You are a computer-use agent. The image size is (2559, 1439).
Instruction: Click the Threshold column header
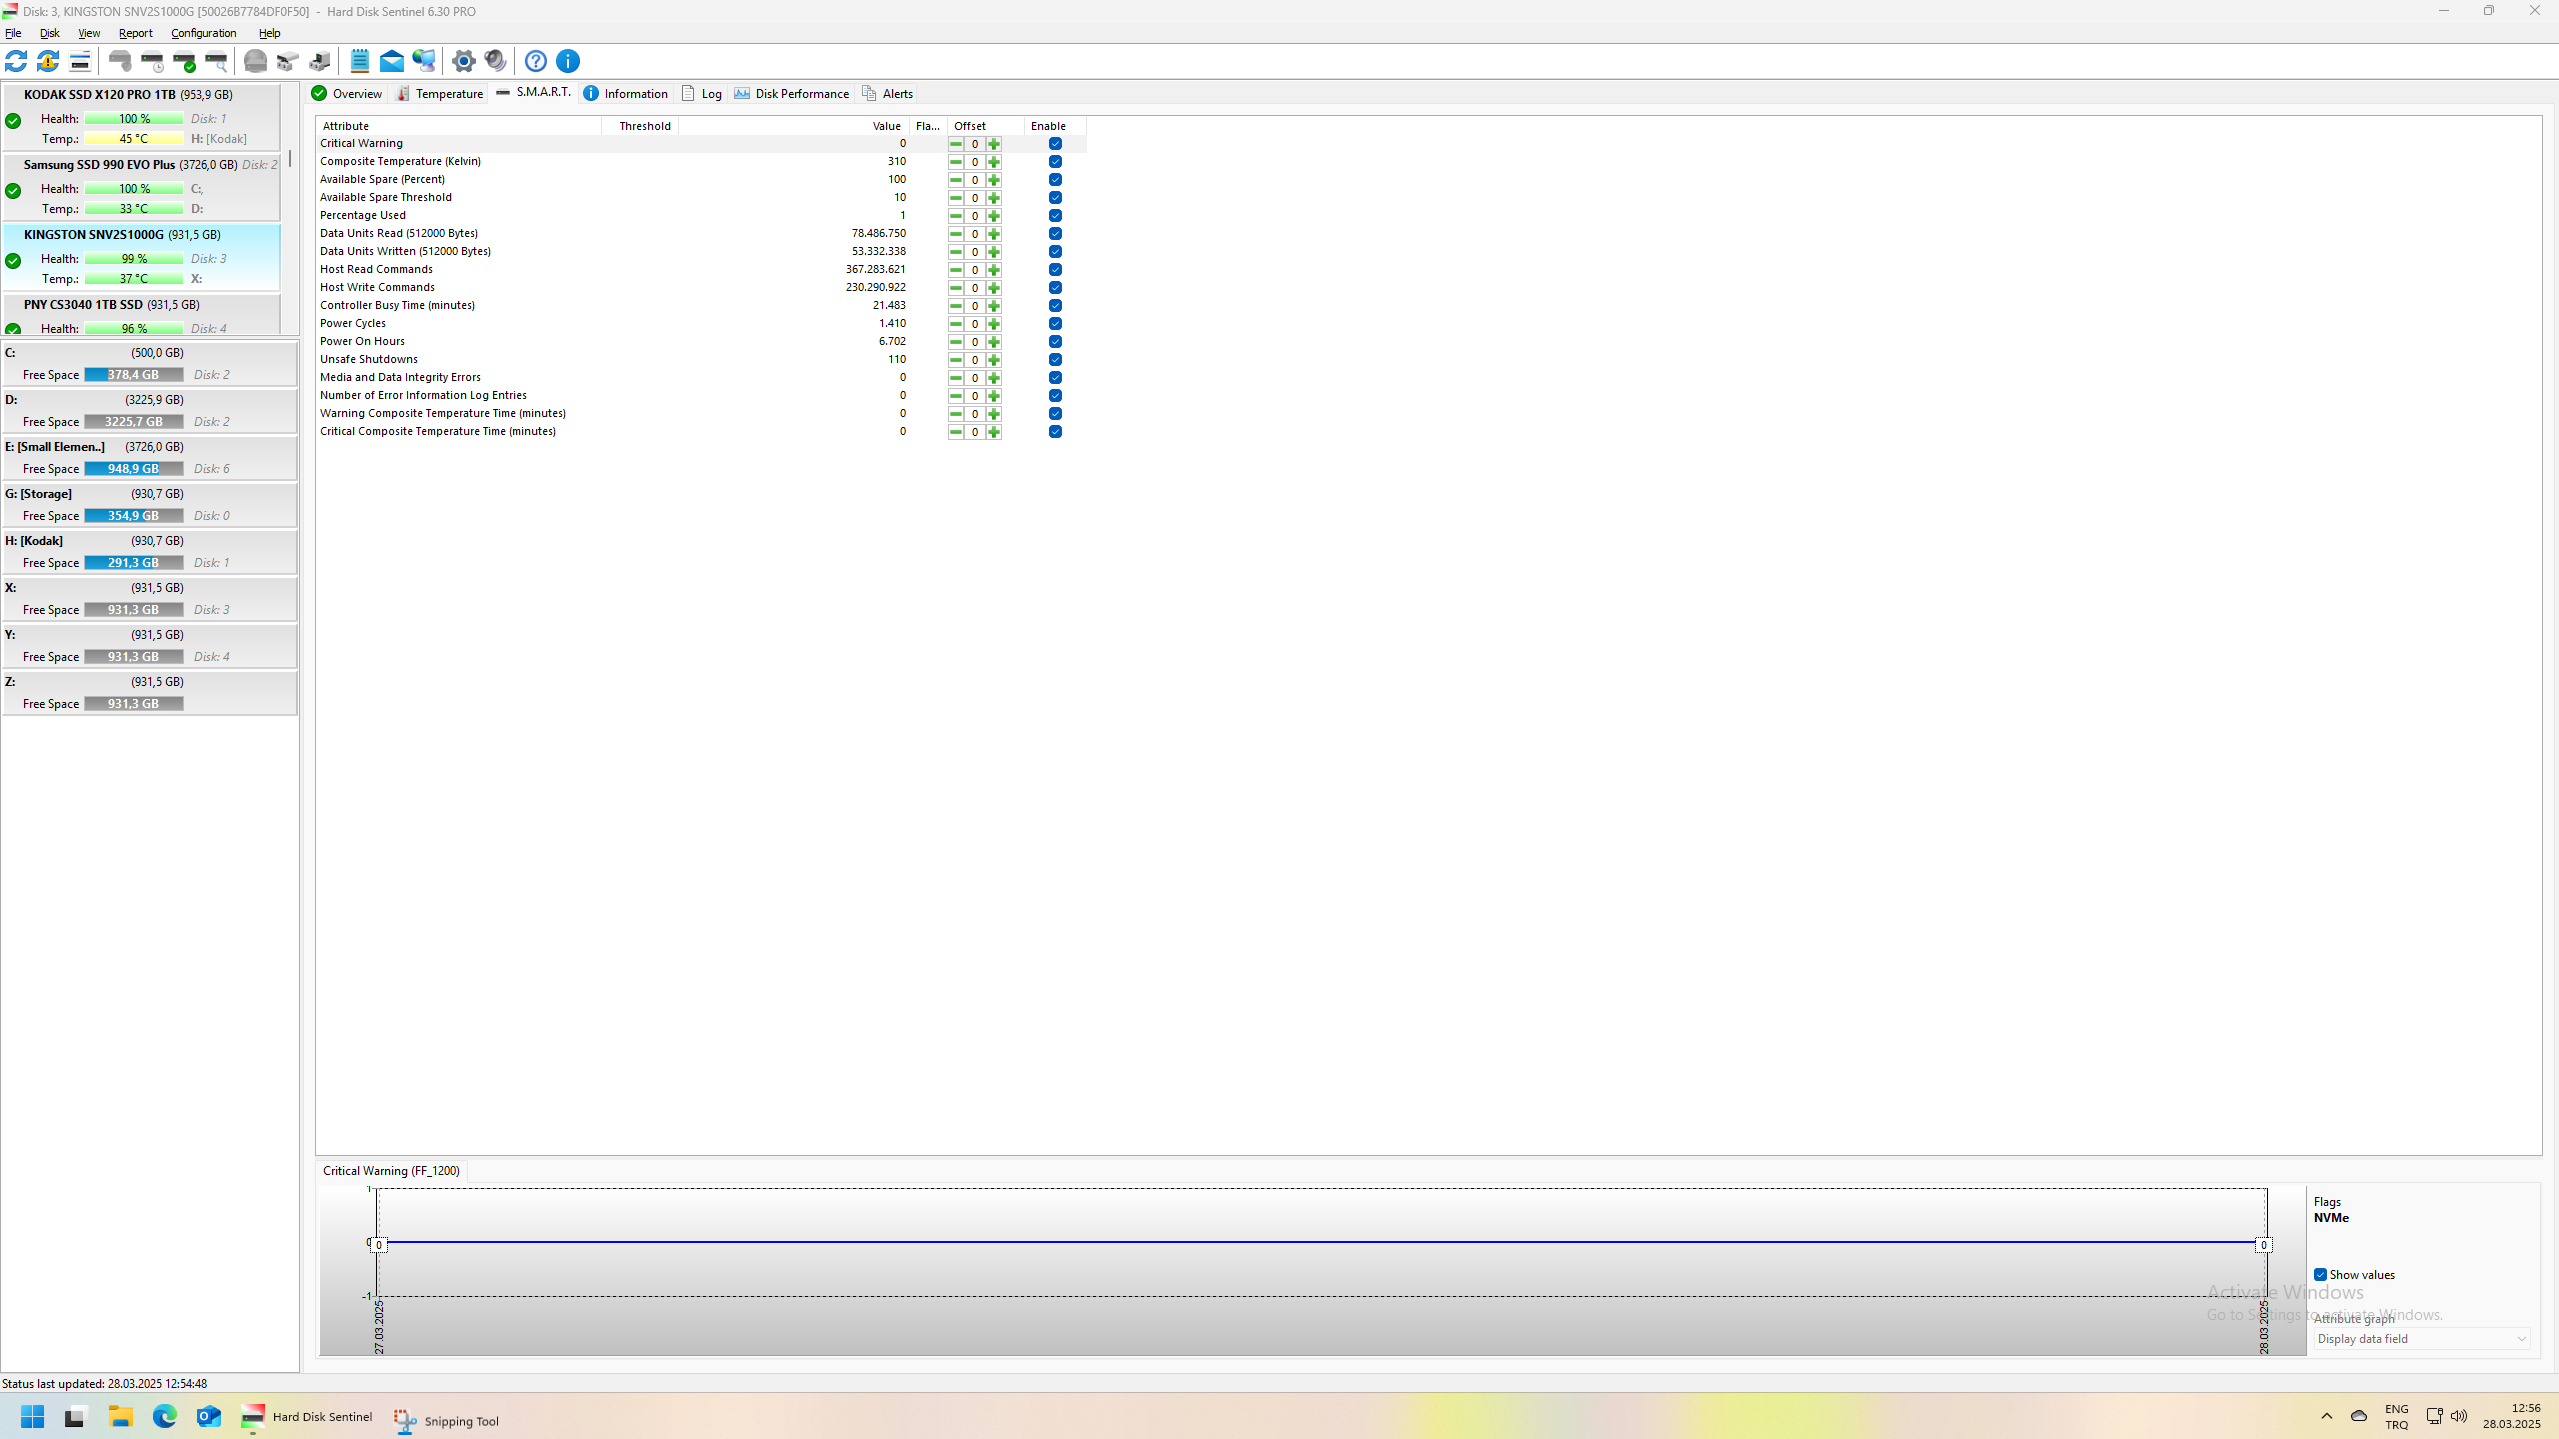(640, 126)
